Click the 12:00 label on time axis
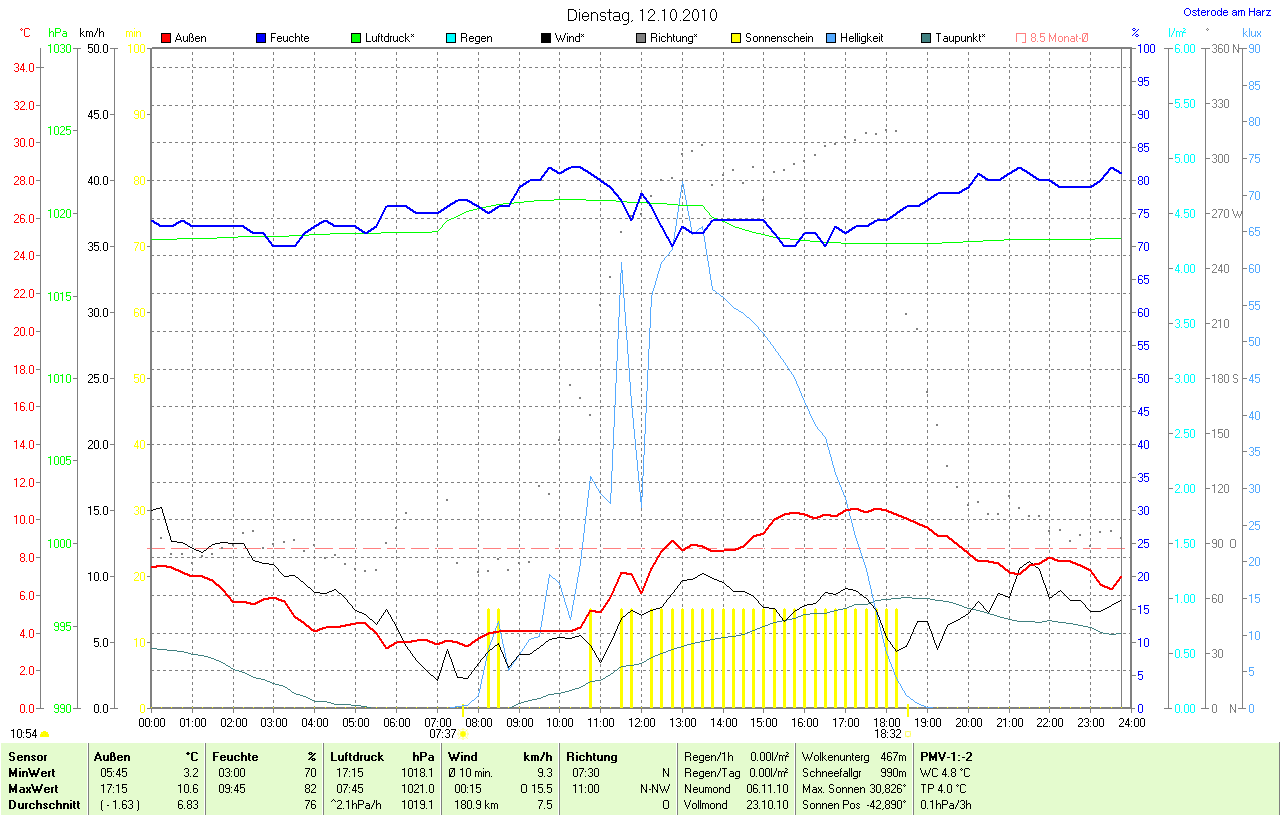This screenshot has width=1280, height=815. pos(640,722)
